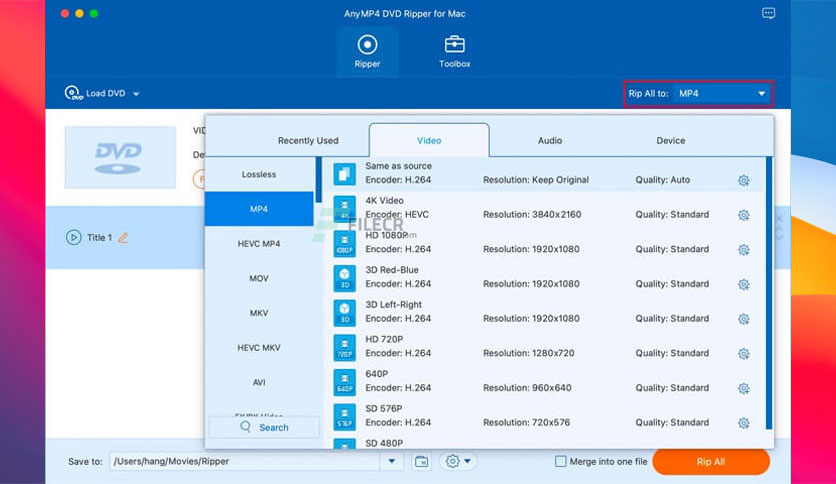Click 'Resolution: 960x640' text
The width and height of the screenshot is (836, 484).
pos(527,388)
